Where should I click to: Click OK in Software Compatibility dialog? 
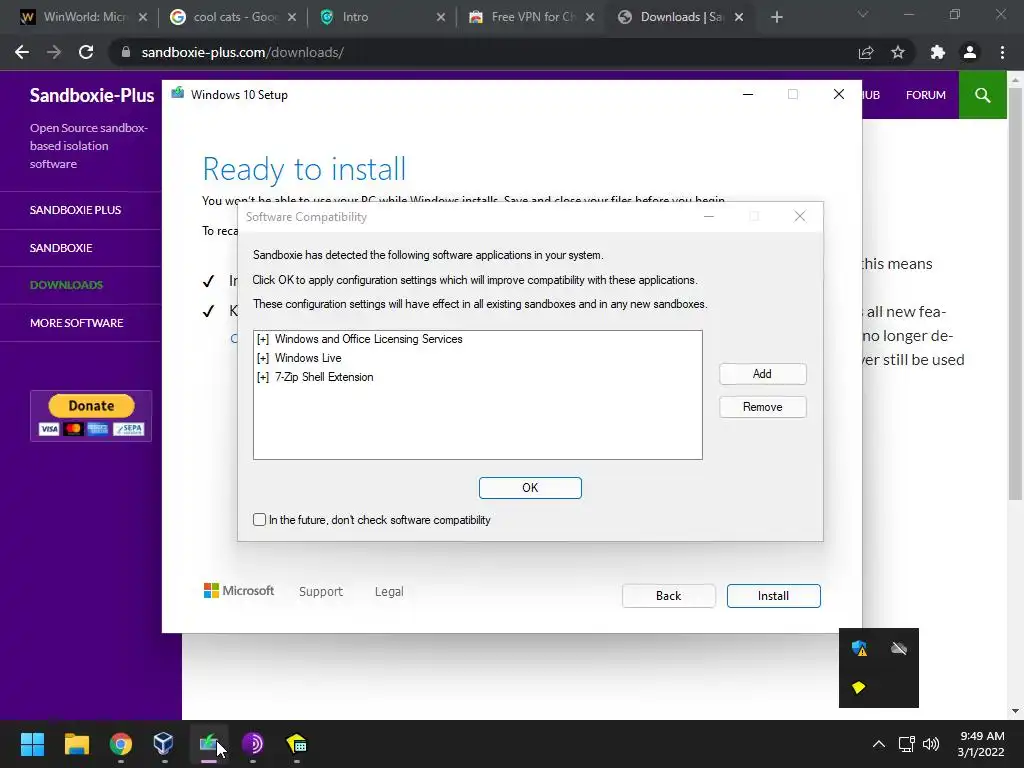[530, 488]
